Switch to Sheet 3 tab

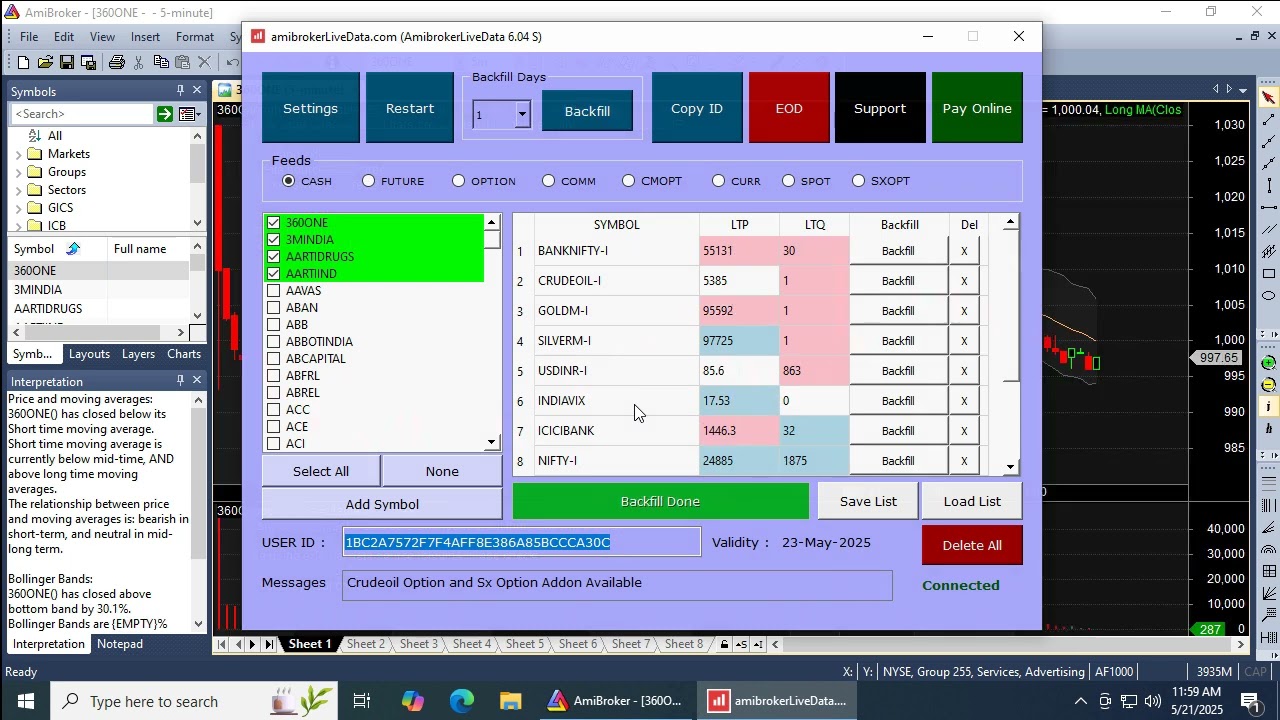[419, 644]
